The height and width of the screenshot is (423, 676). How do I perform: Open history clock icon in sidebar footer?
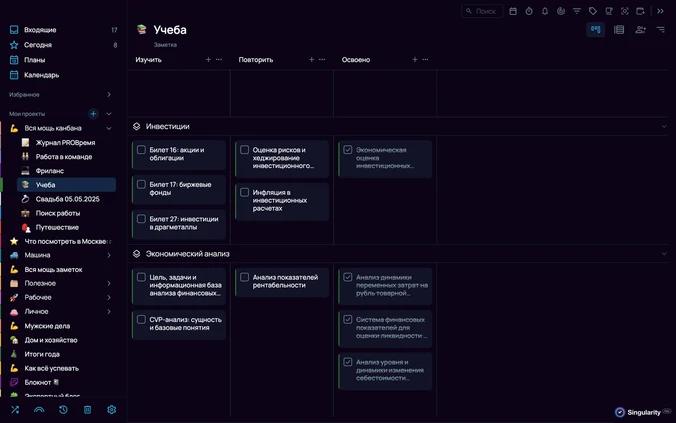point(63,410)
